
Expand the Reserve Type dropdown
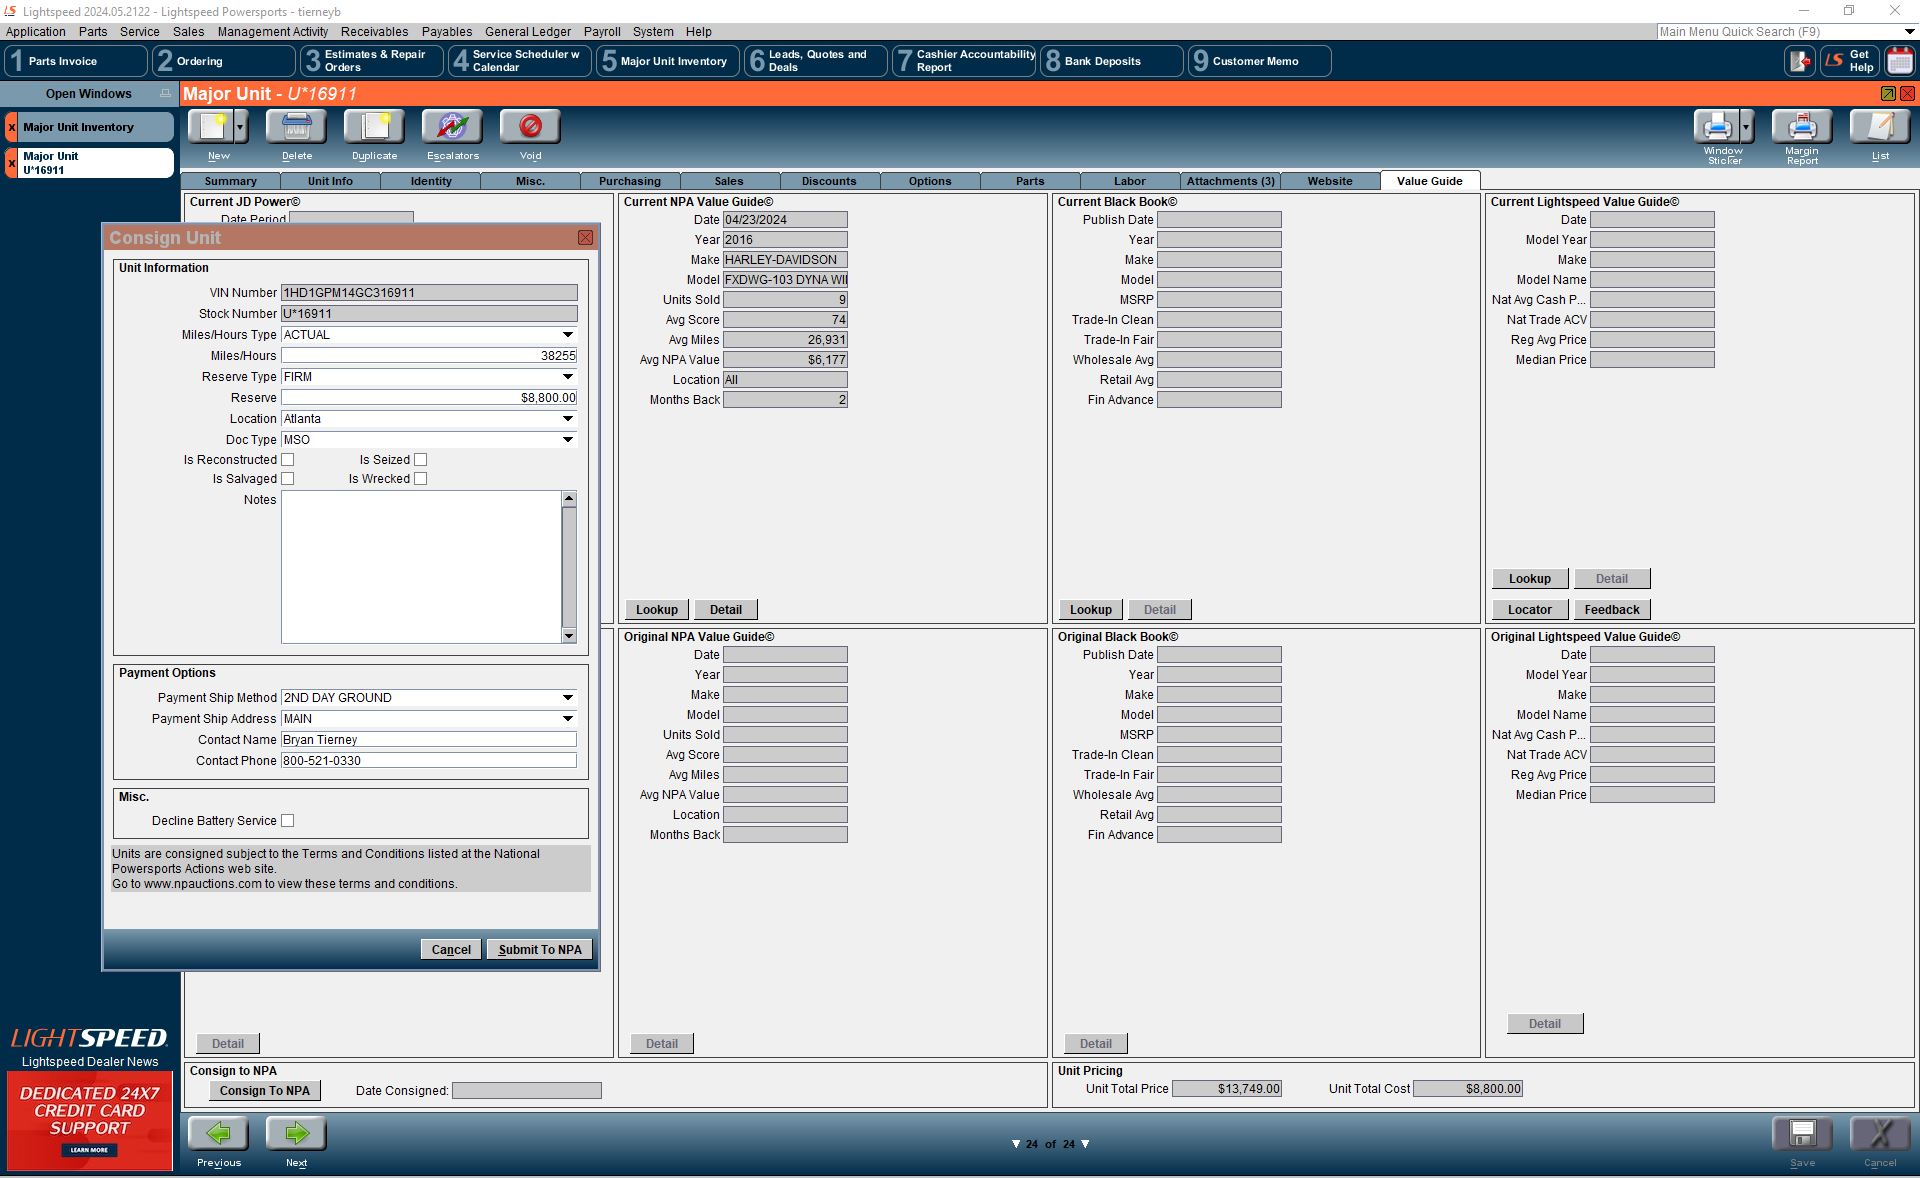click(568, 377)
